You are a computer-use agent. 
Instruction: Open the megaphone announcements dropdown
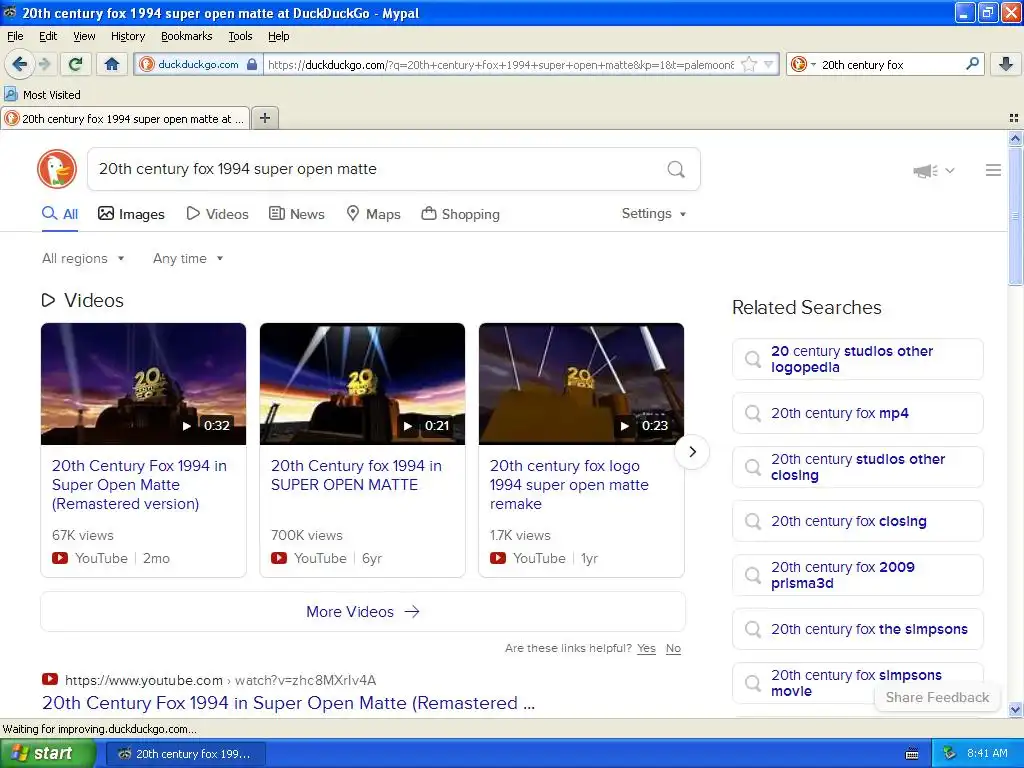point(933,170)
